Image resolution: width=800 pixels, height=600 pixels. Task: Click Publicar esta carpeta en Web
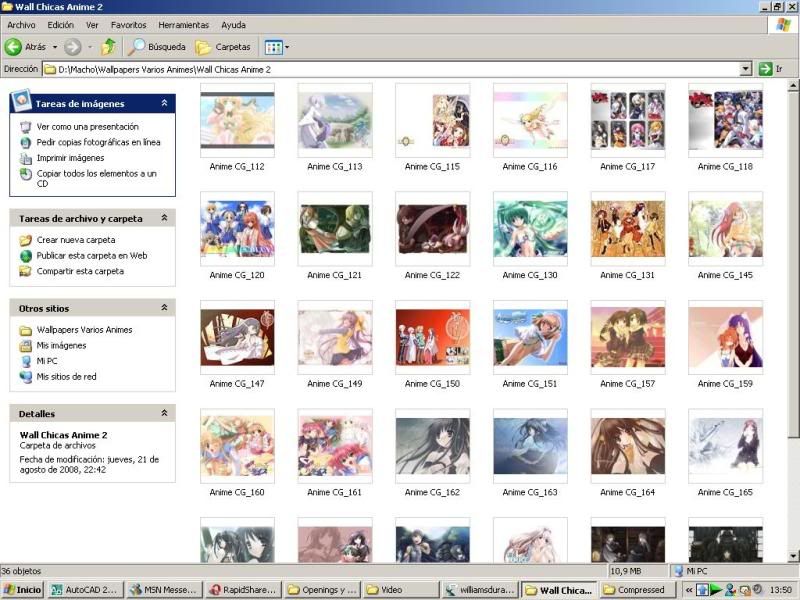[92, 256]
